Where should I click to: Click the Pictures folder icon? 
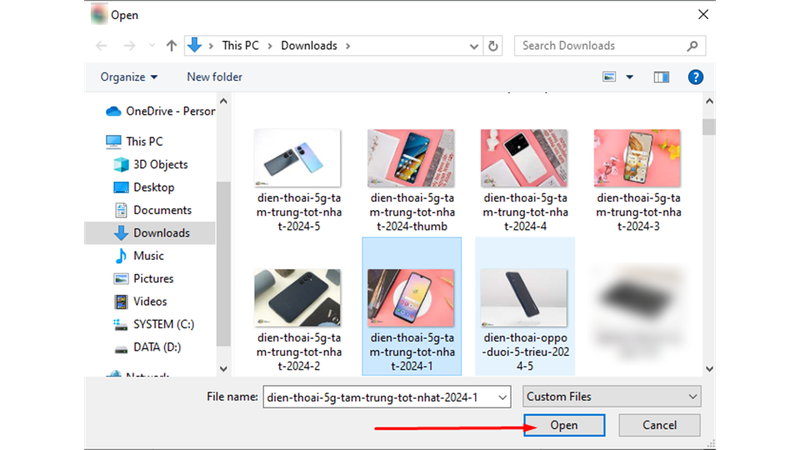tap(121, 279)
